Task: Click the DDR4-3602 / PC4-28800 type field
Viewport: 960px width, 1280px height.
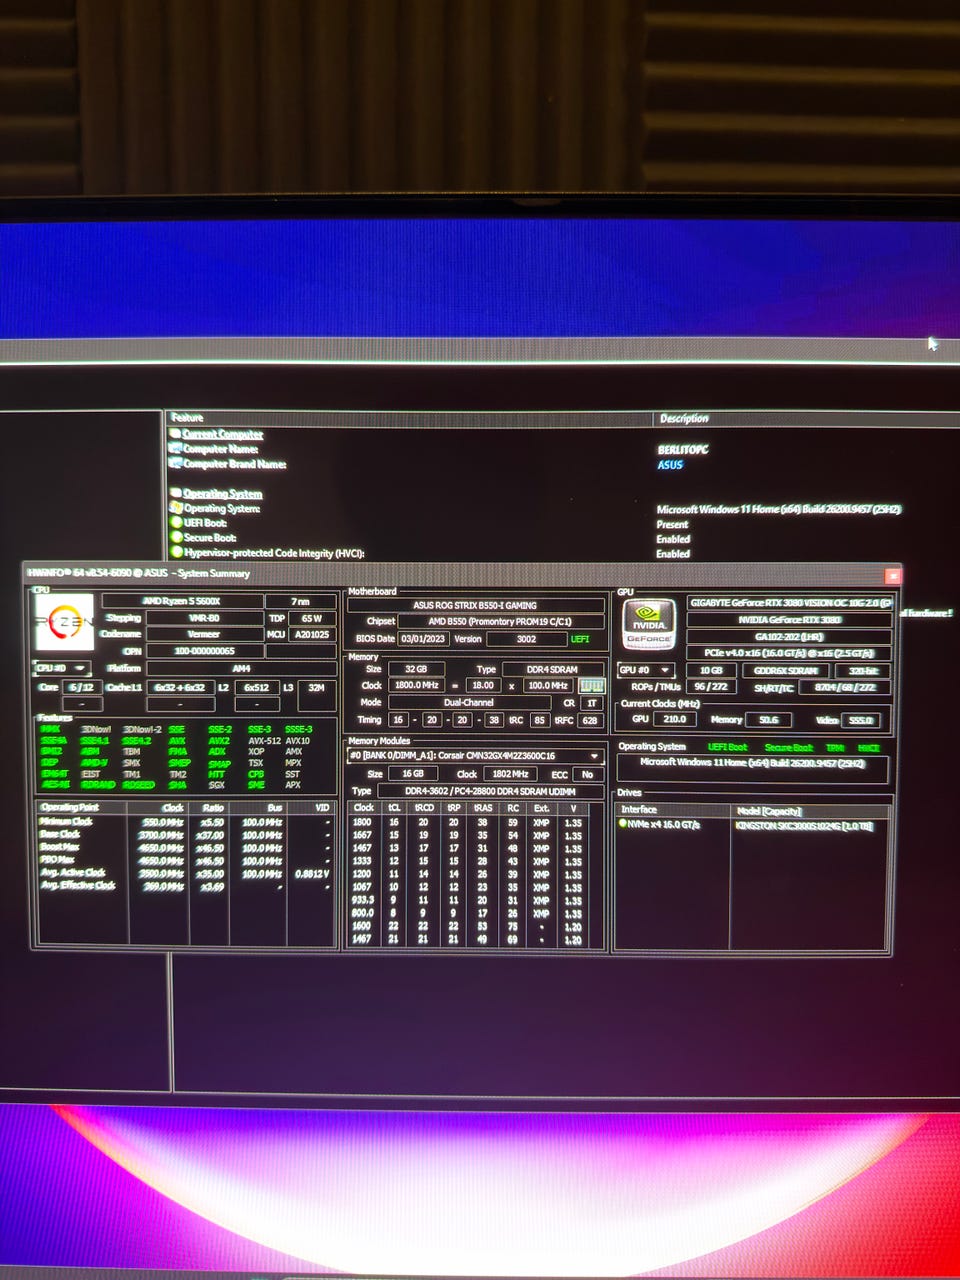Action: coord(490,791)
